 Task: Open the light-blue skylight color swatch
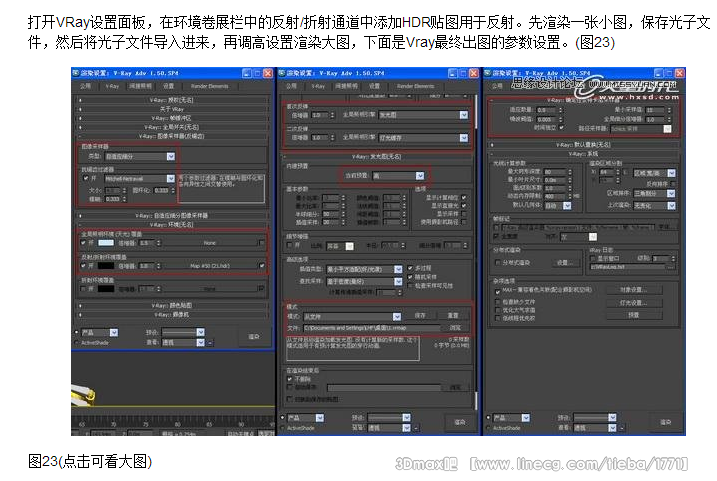(x=106, y=243)
